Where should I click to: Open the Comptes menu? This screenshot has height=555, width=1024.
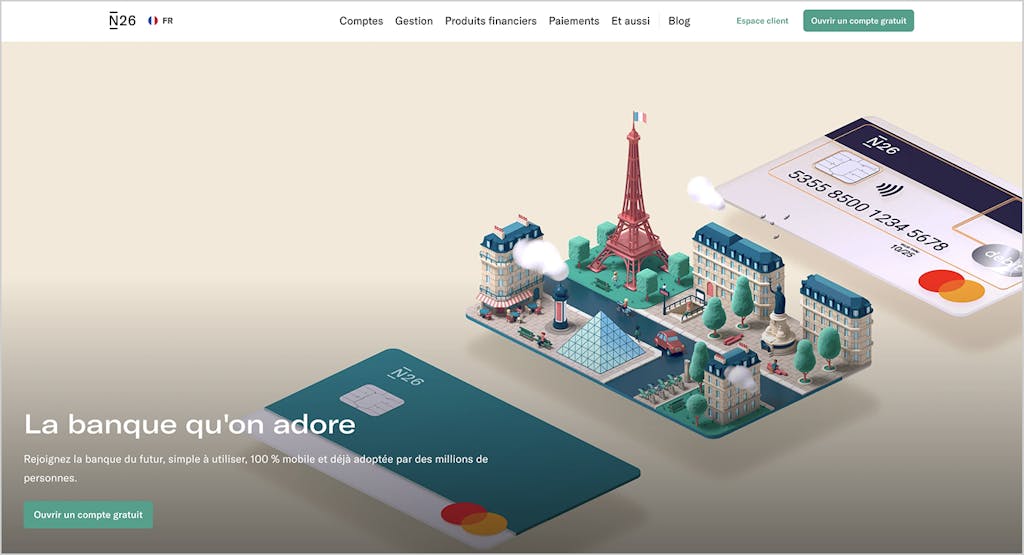click(361, 21)
